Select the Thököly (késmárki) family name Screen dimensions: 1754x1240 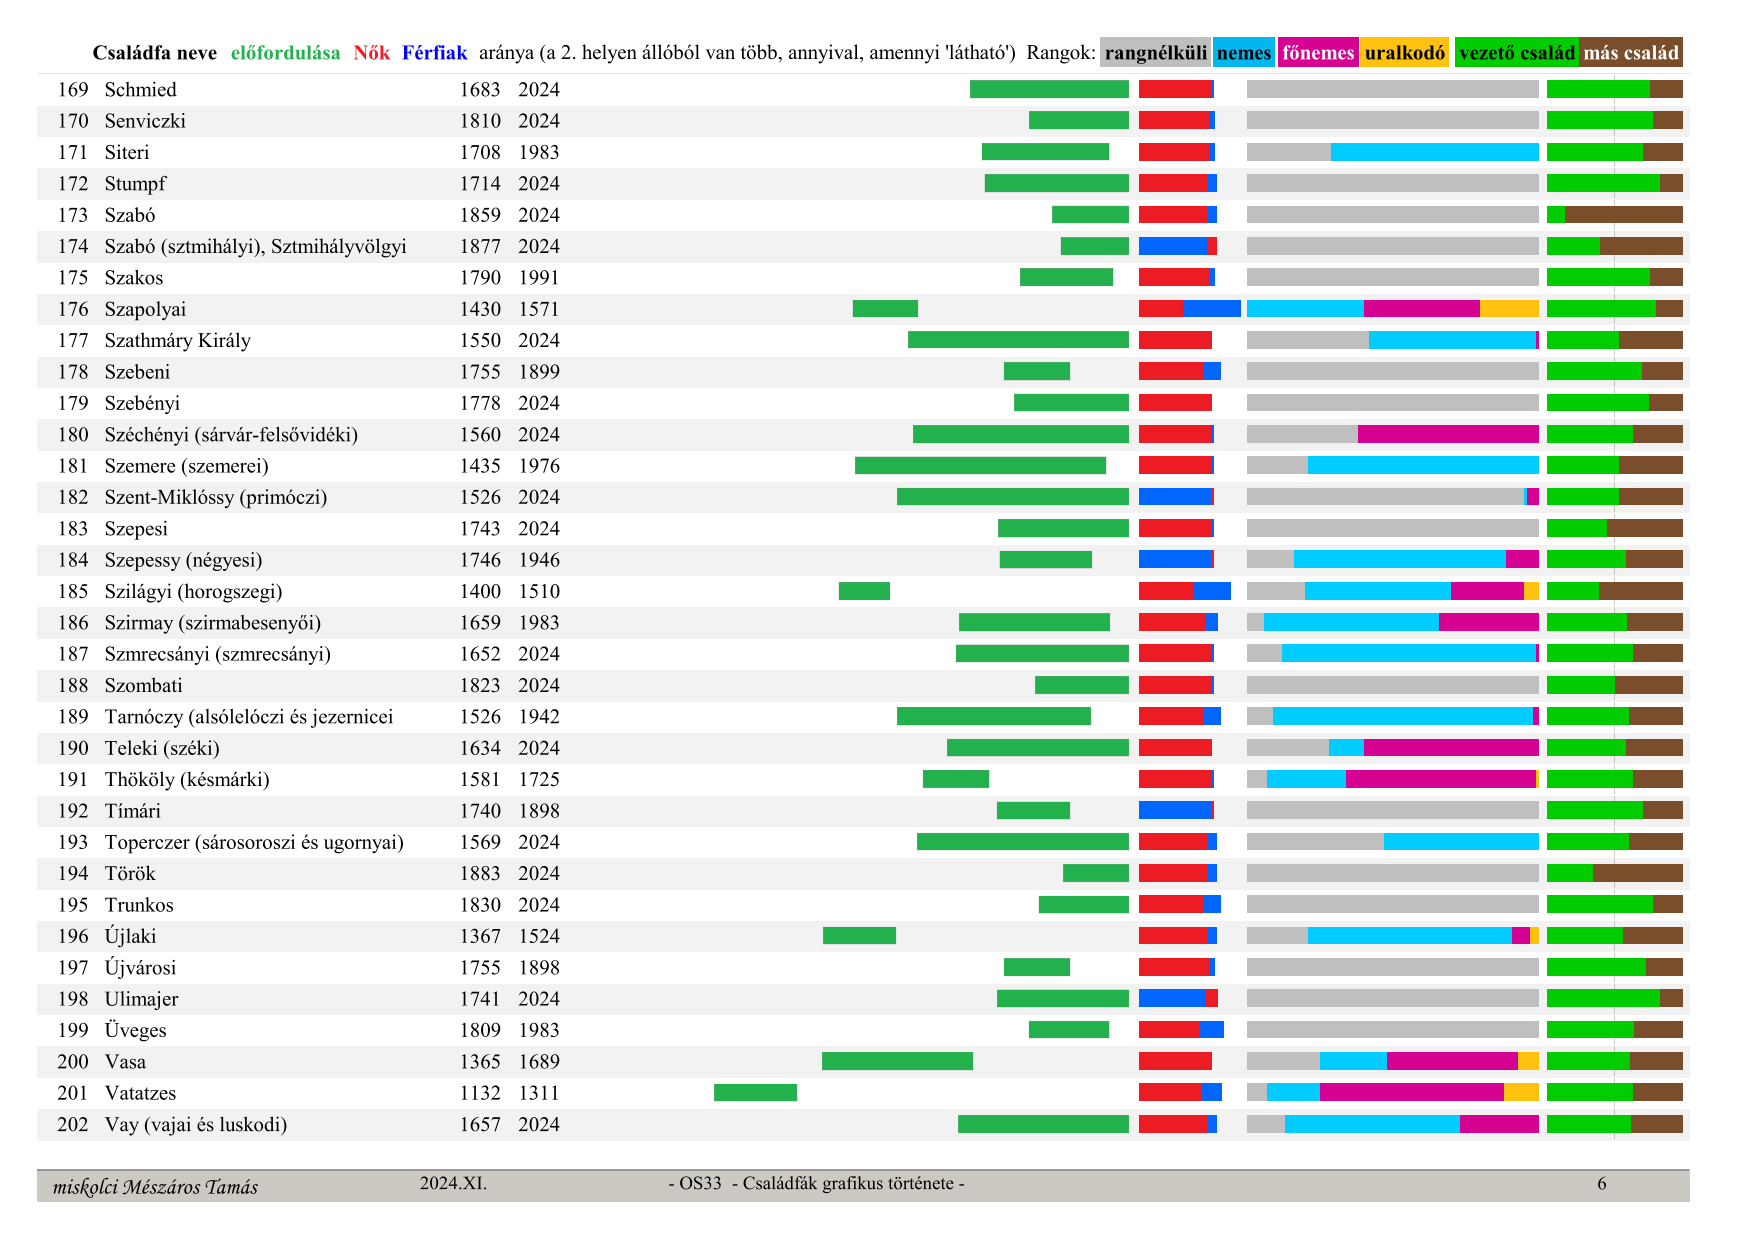pyautogui.click(x=187, y=779)
